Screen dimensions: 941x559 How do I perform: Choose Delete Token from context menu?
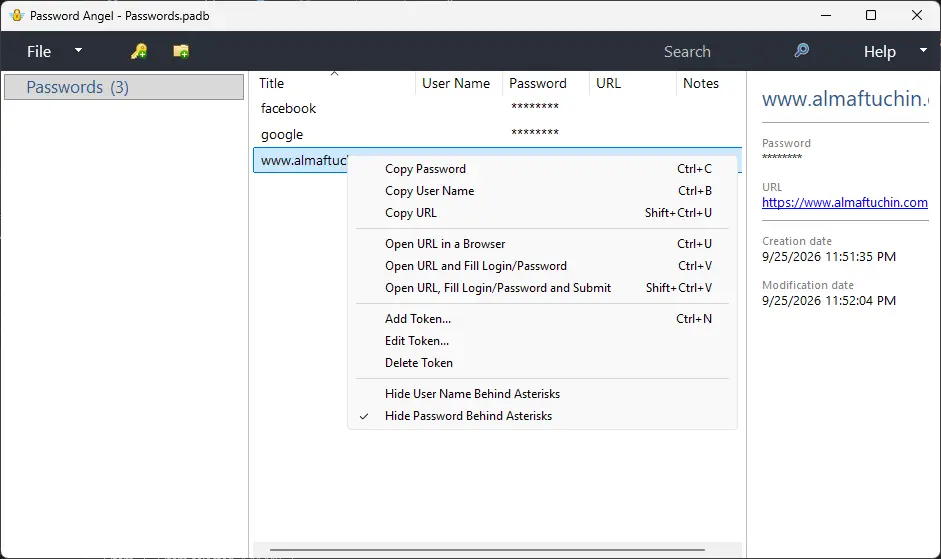click(x=542, y=363)
